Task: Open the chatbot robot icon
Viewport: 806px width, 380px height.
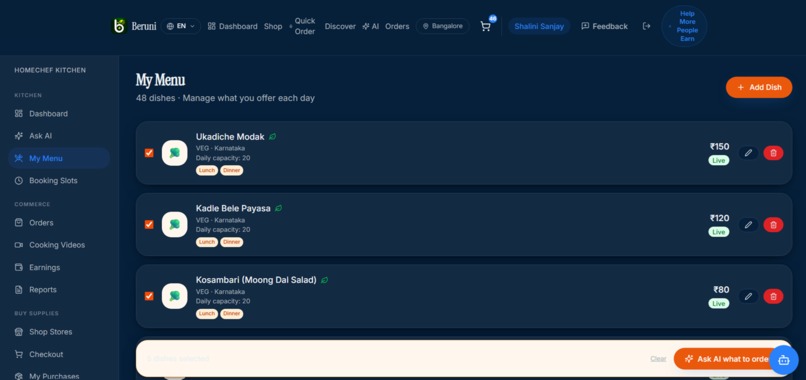Action: click(784, 360)
